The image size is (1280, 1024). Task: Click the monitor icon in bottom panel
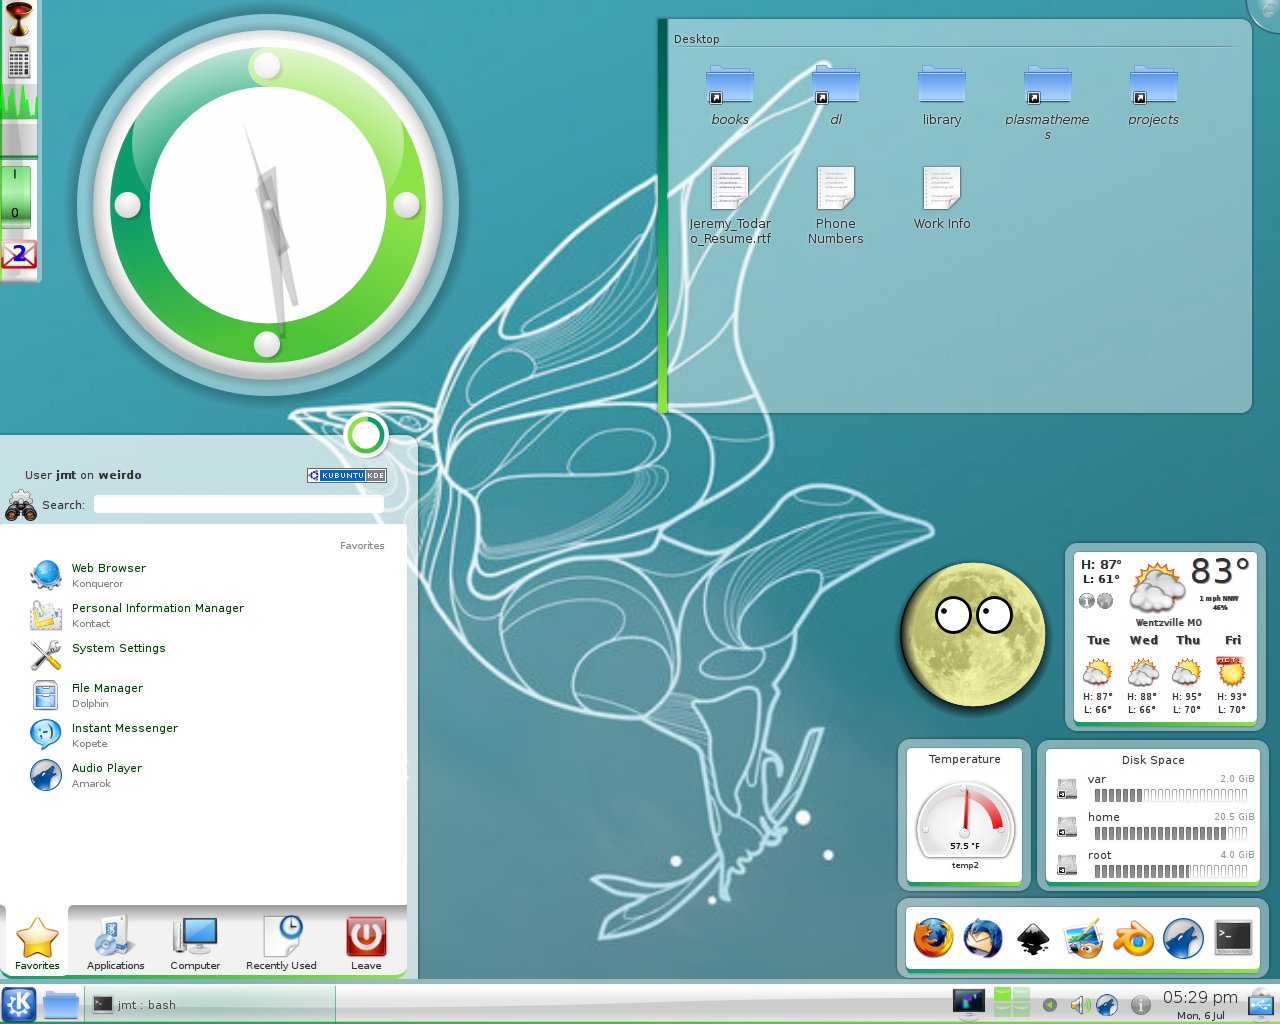click(968, 1003)
